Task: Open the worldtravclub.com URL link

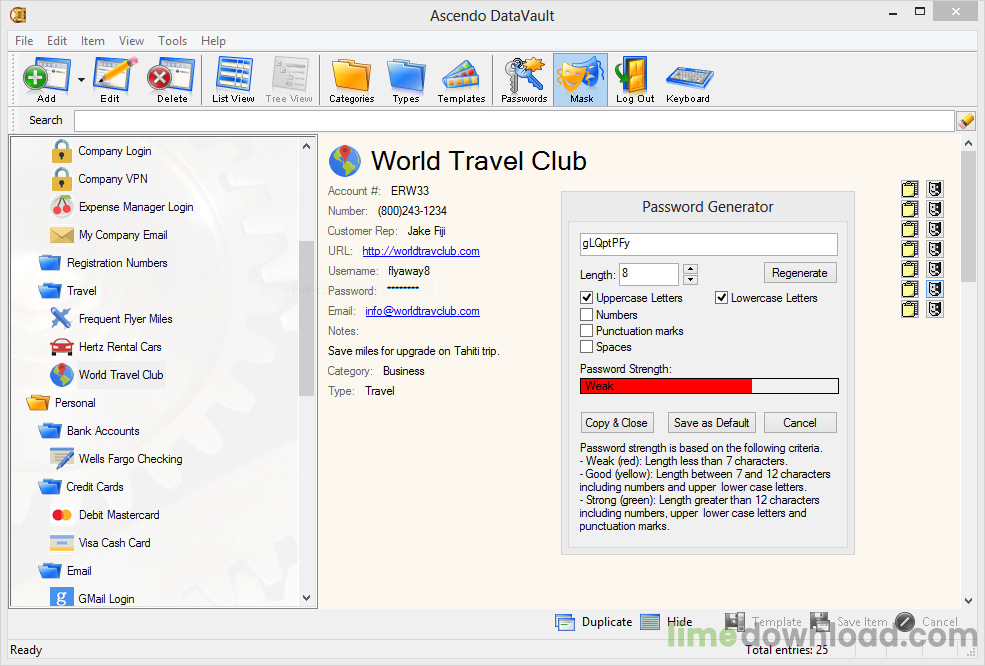Action: pyautogui.click(x=421, y=251)
